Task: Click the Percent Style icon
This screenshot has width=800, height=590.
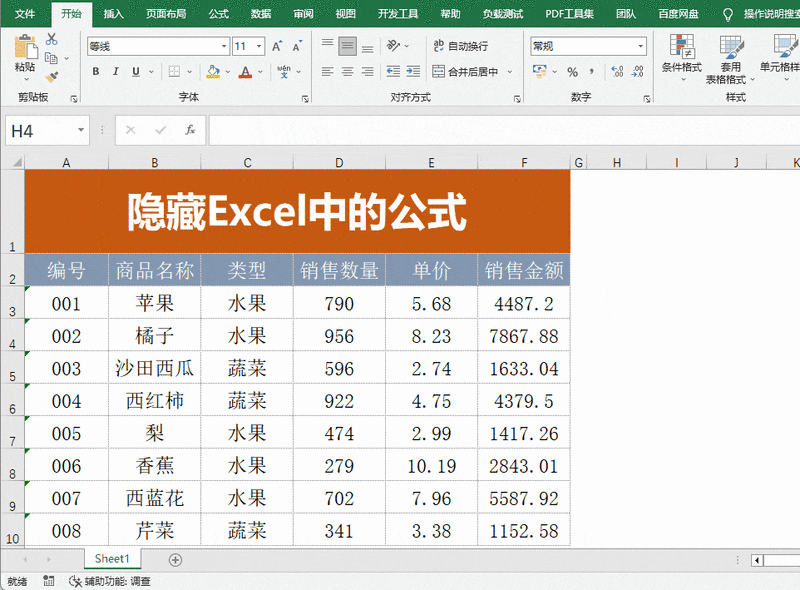Action: (x=572, y=72)
